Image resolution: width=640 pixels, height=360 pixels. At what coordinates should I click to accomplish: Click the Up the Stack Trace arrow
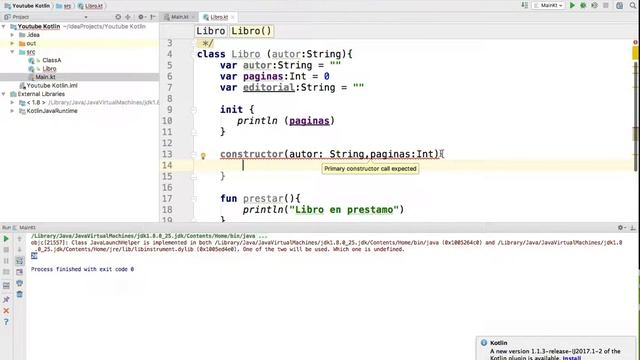pyautogui.click(x=20, y=239)
